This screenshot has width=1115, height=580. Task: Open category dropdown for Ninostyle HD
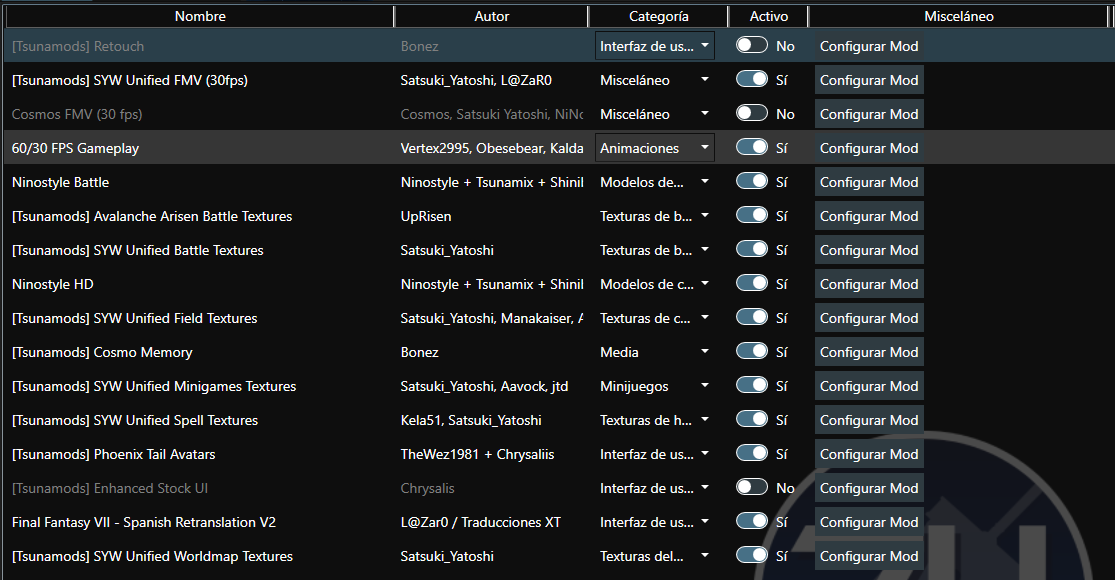pos(654,284)
